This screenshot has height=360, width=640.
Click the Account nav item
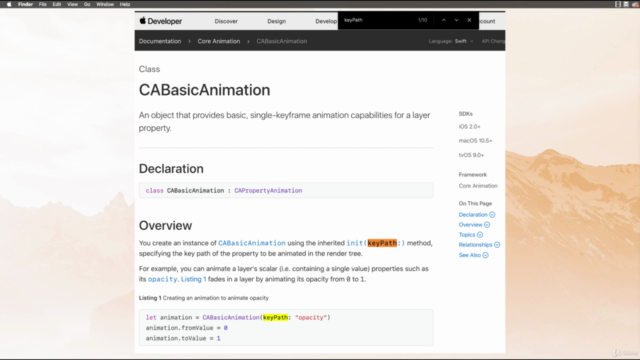pos(487,21)
